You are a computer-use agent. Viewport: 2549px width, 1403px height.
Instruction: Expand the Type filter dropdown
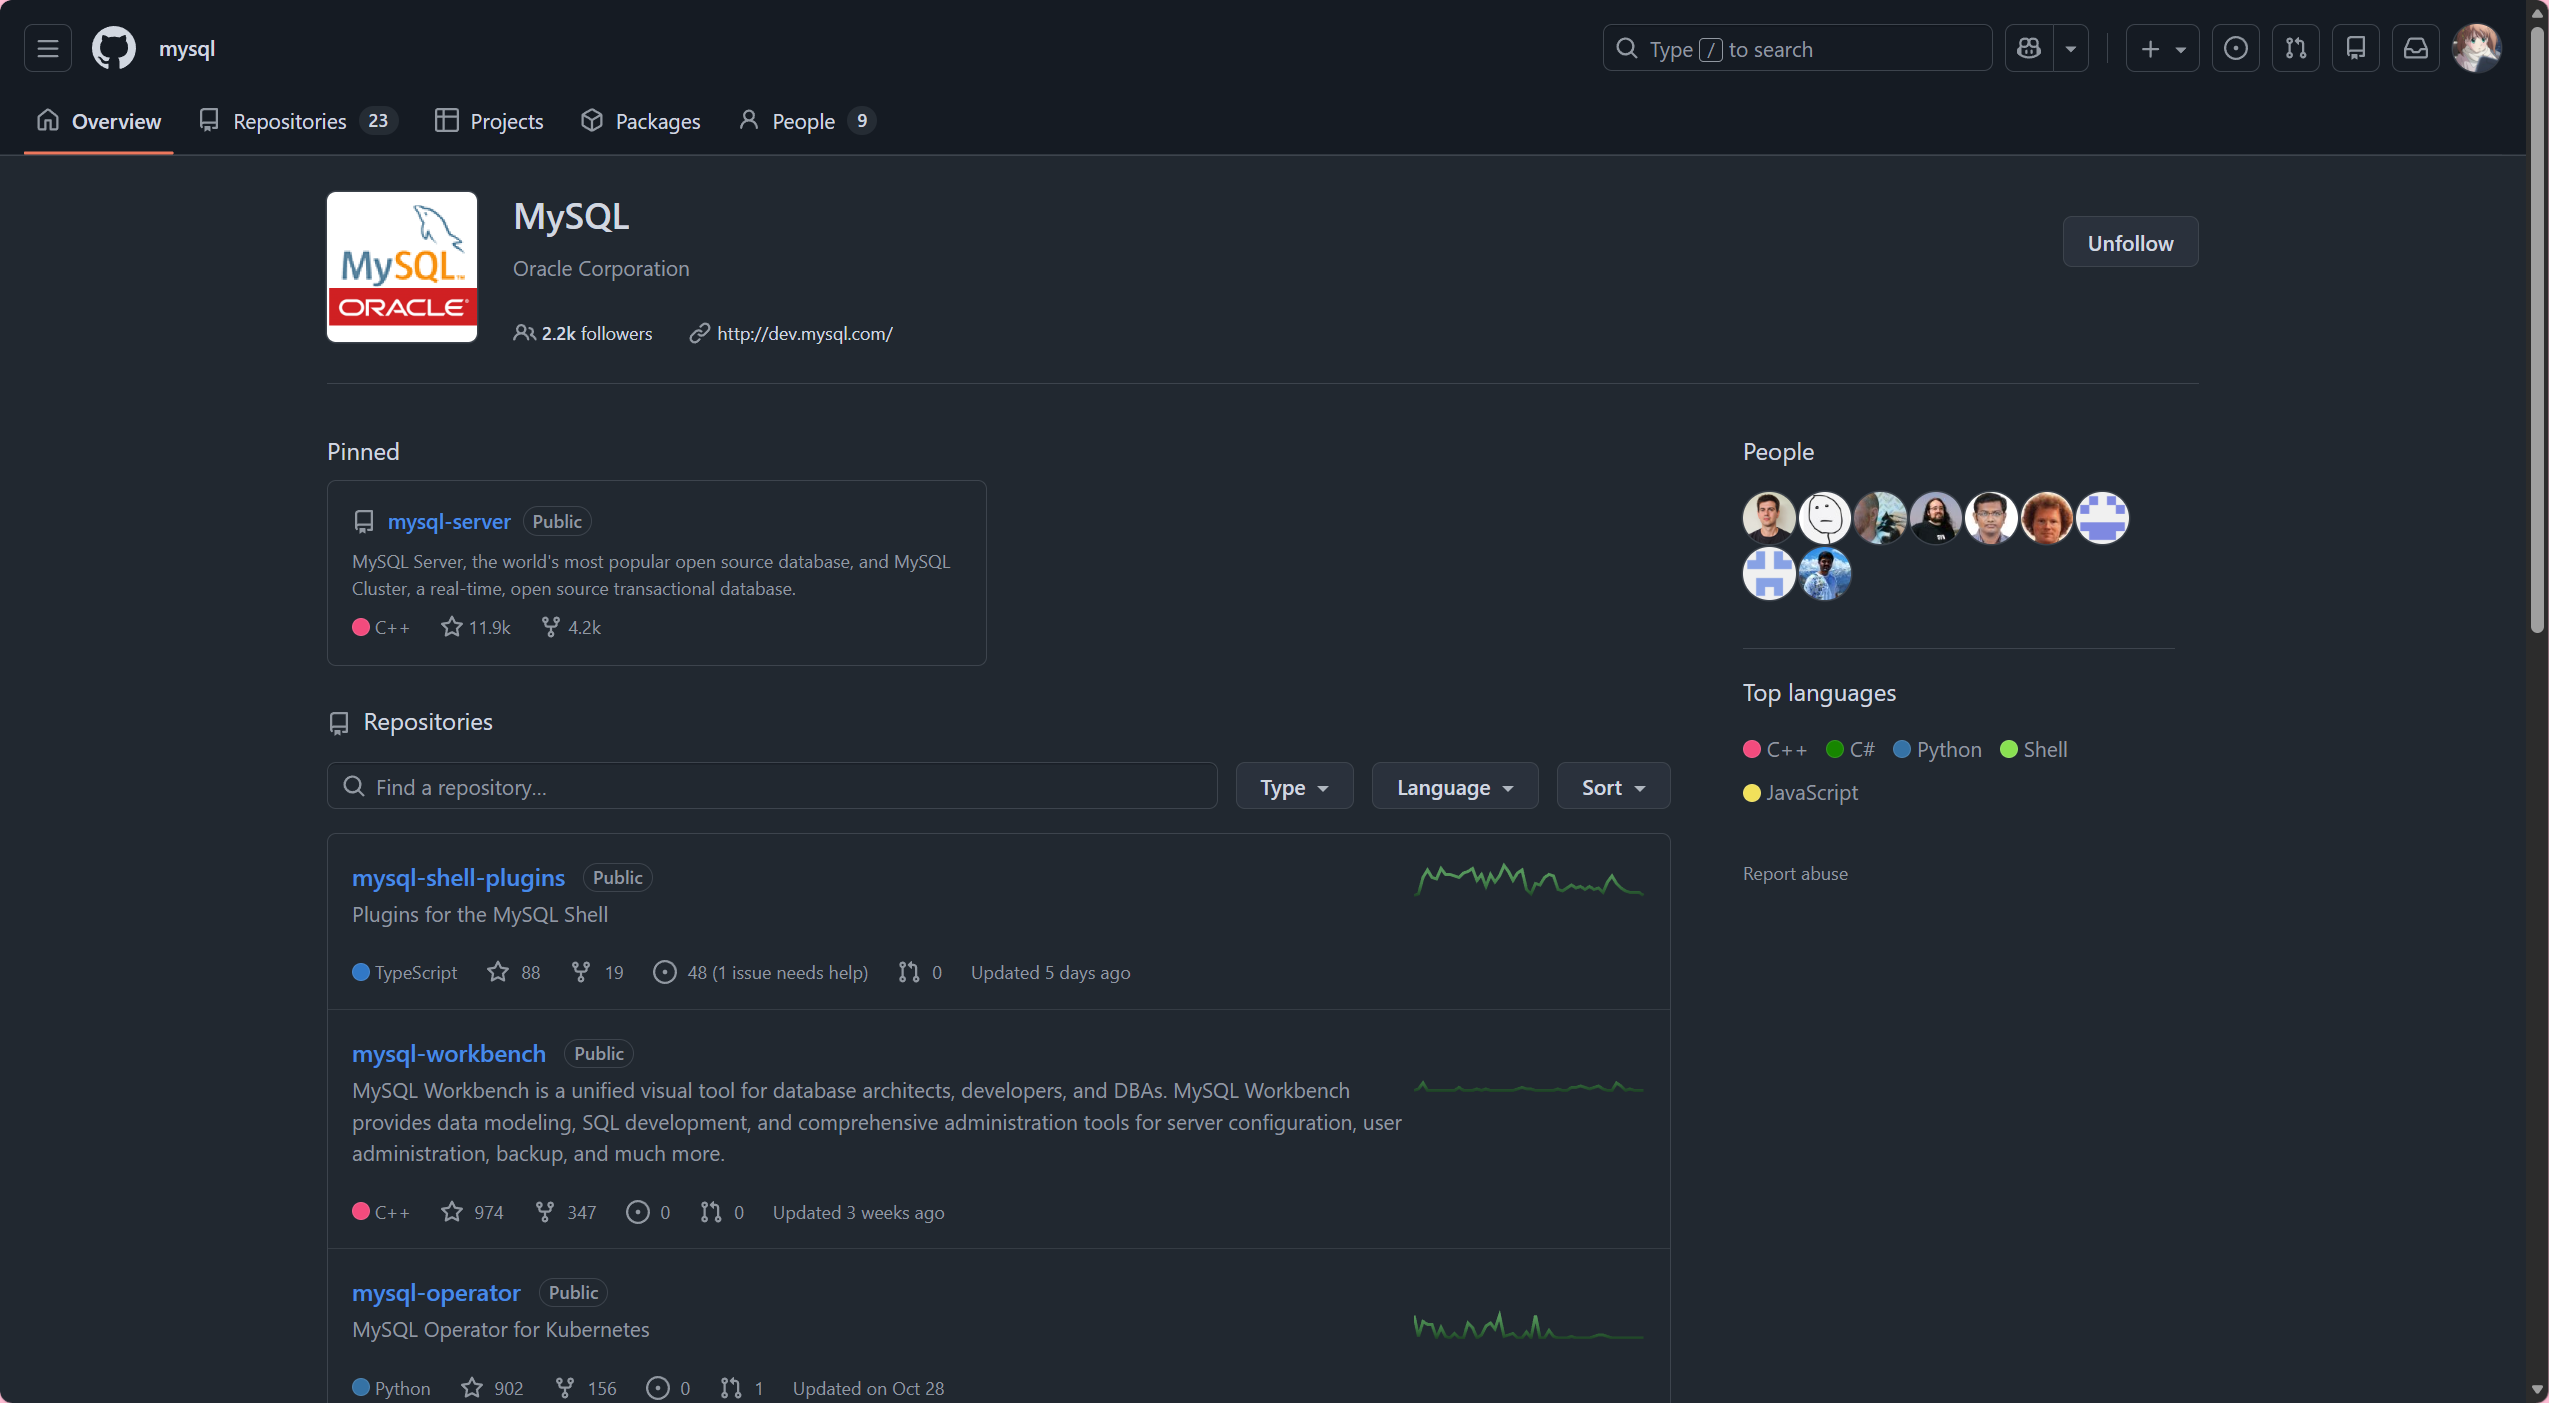1294,786
